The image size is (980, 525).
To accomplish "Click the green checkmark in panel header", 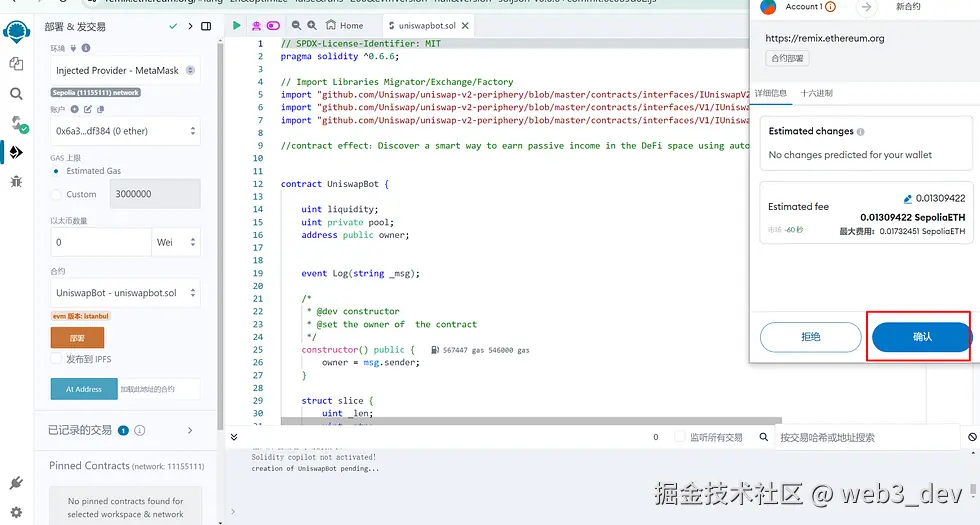I will click(173, 26).
